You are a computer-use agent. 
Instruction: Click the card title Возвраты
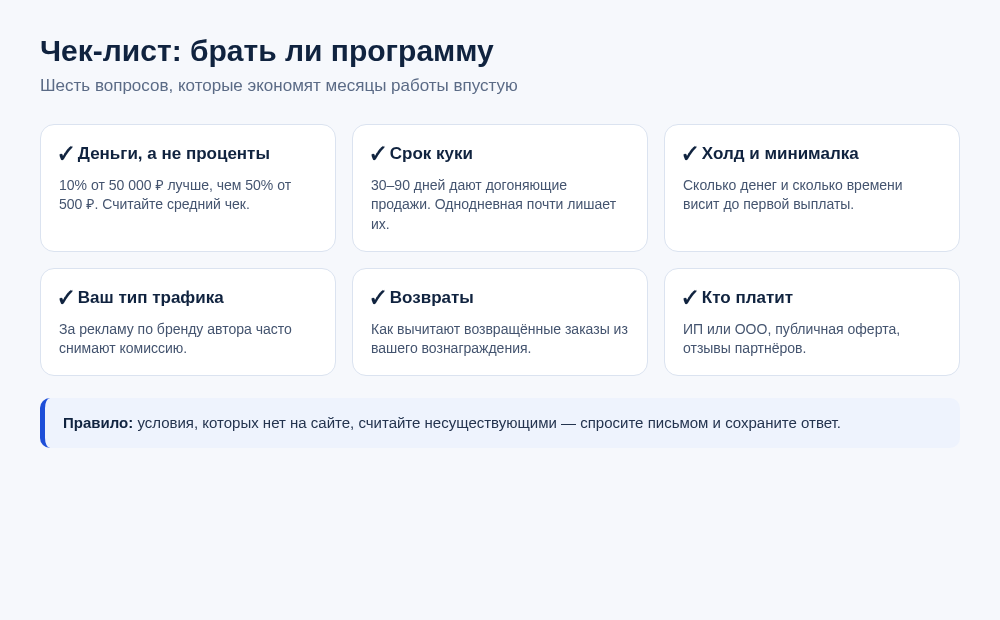(432, 298)
